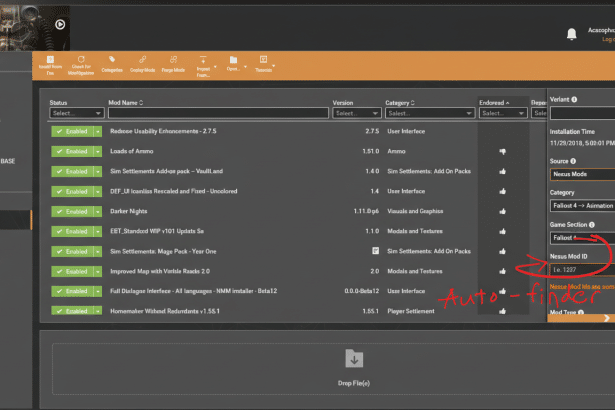615x410 pixels.
Task: Toggle Enabled for Redone Usability Enhancements
Action: click(72, 131)
